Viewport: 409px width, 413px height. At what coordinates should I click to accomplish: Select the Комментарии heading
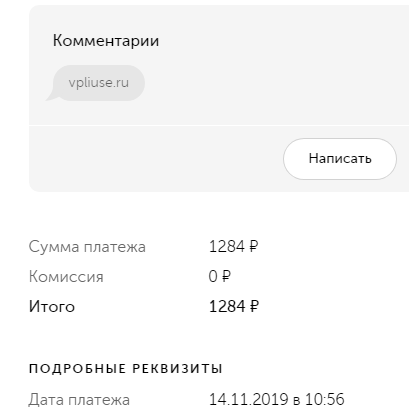click(106, 41)
